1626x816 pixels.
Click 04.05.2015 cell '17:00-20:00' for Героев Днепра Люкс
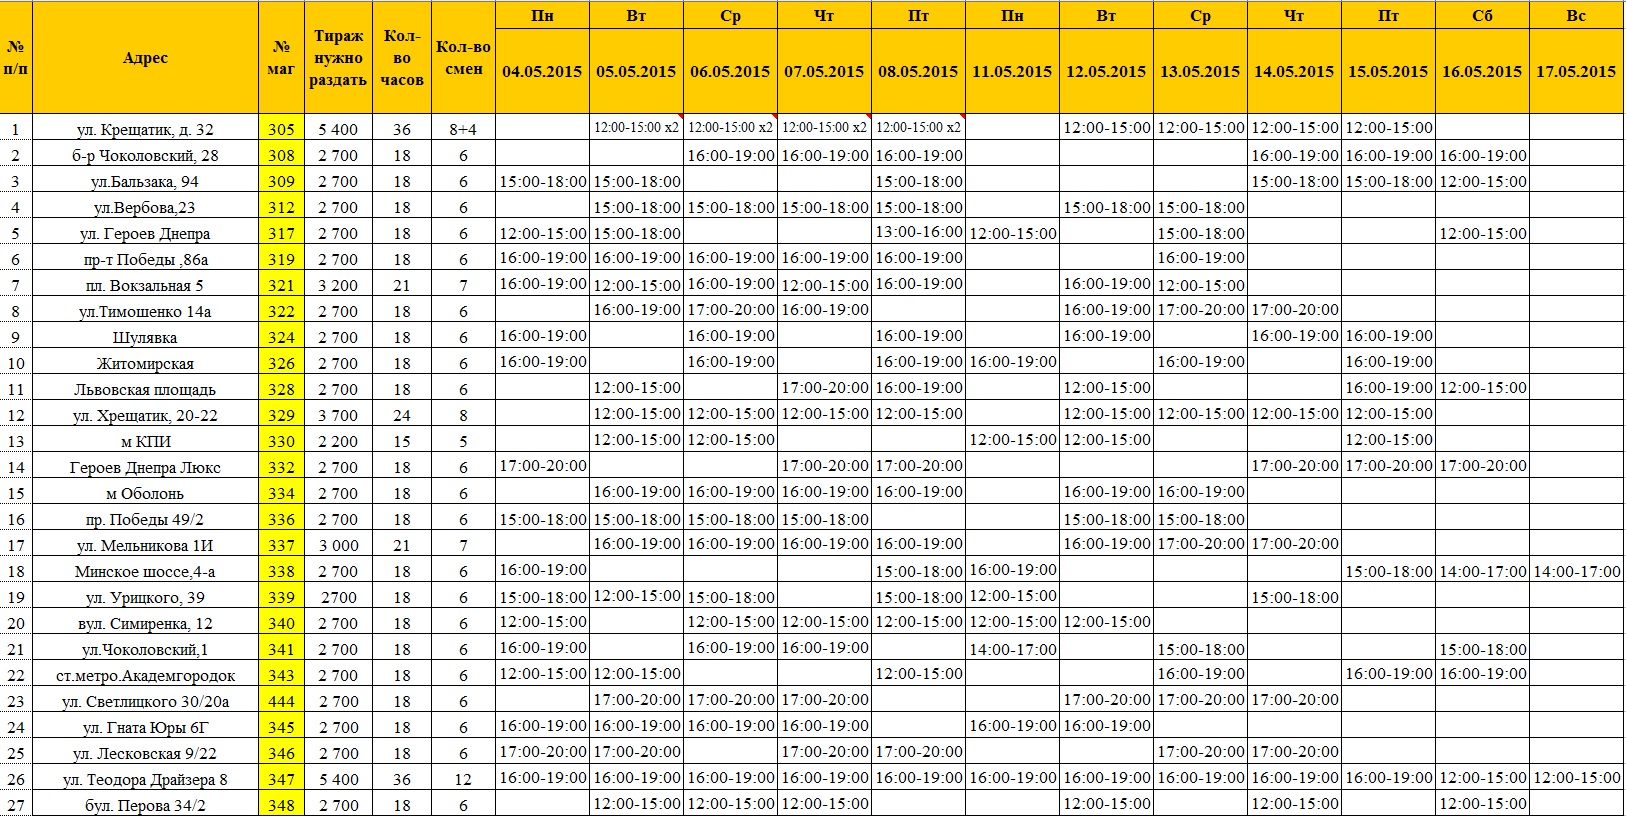click(x=542, y=465)
